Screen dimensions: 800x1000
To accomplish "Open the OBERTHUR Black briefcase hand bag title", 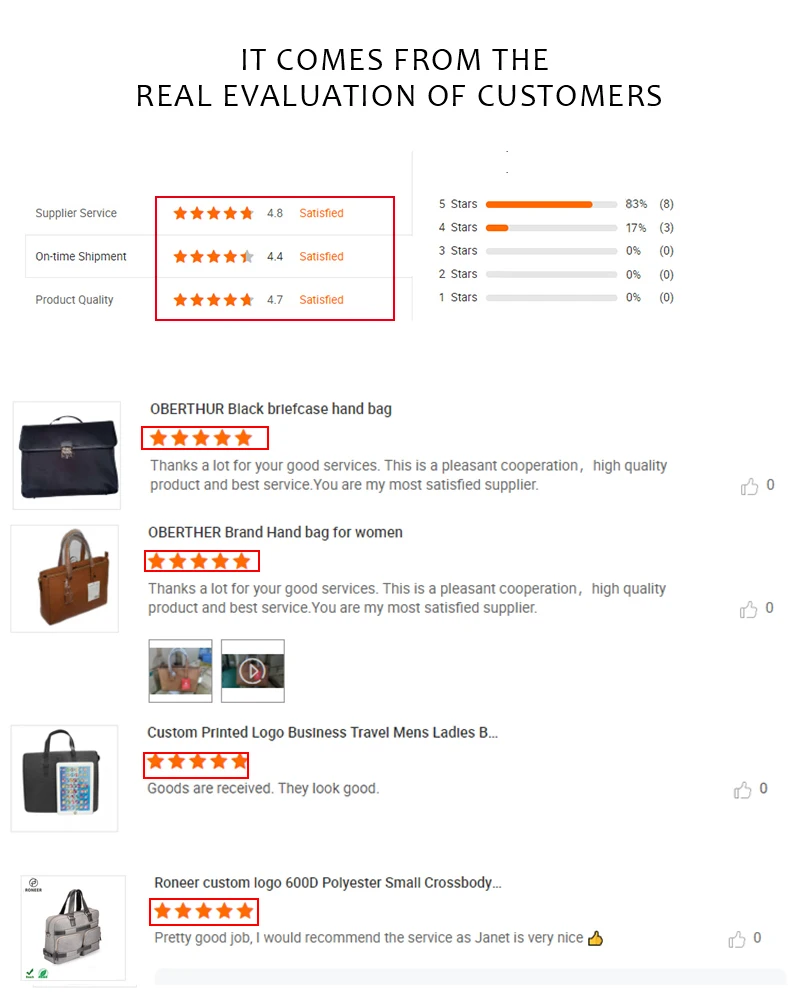I will pyautogui.click(x=270, y=409).
